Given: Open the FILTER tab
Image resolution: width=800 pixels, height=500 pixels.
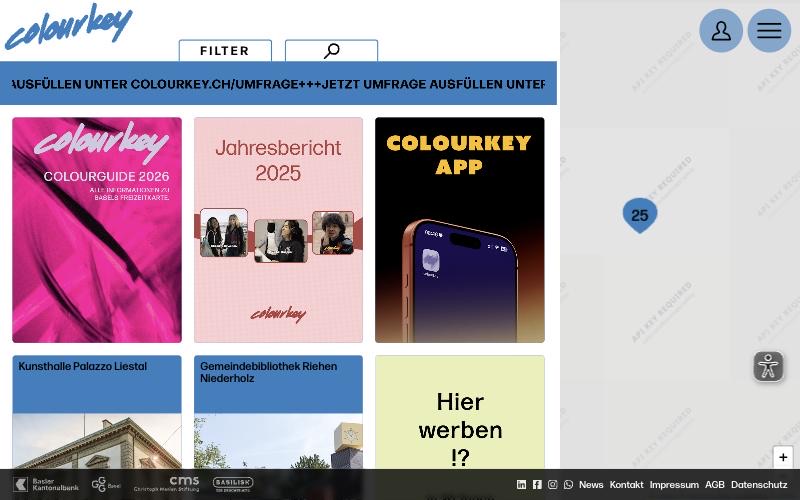Looking at the screenshot, I should [225, 51].
